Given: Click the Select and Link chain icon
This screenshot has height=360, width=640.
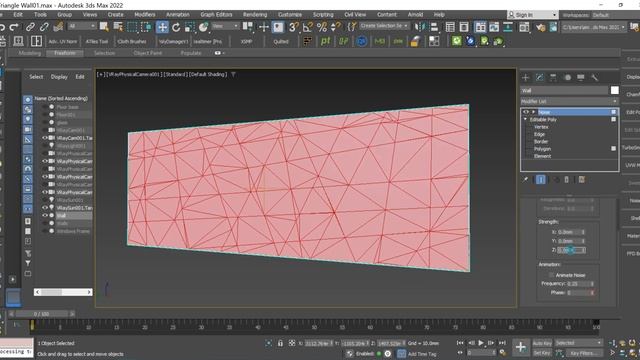Looking at the screenshot, I should 30,27.
